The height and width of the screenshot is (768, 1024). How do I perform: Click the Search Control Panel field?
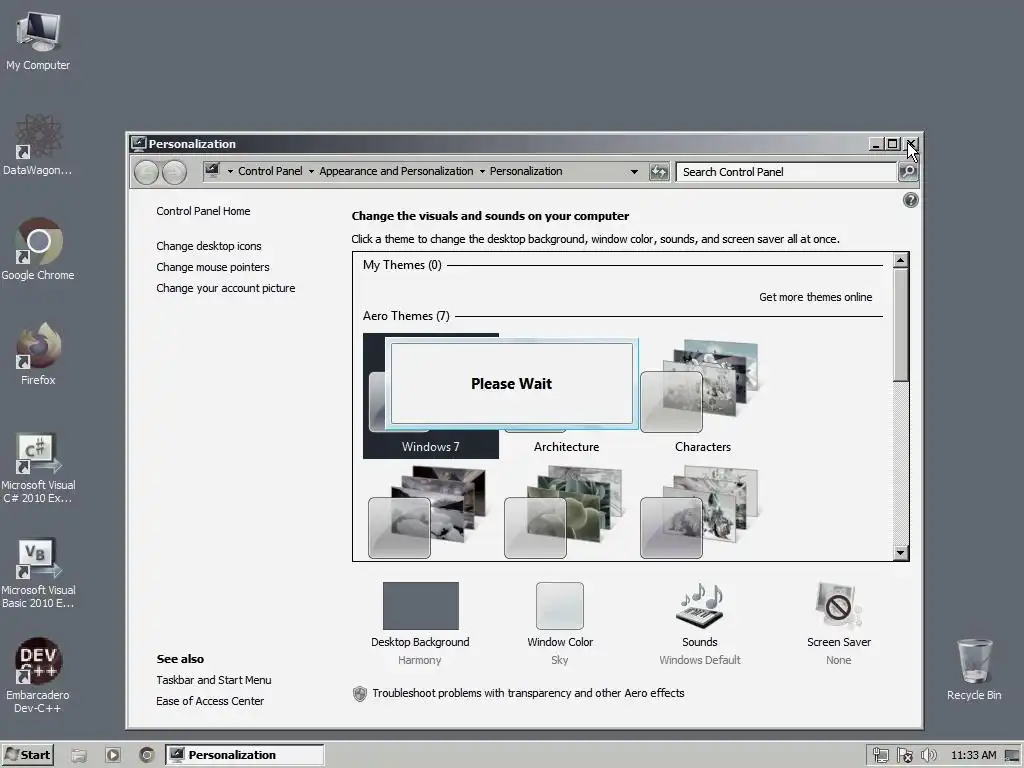tap(786, 172)
